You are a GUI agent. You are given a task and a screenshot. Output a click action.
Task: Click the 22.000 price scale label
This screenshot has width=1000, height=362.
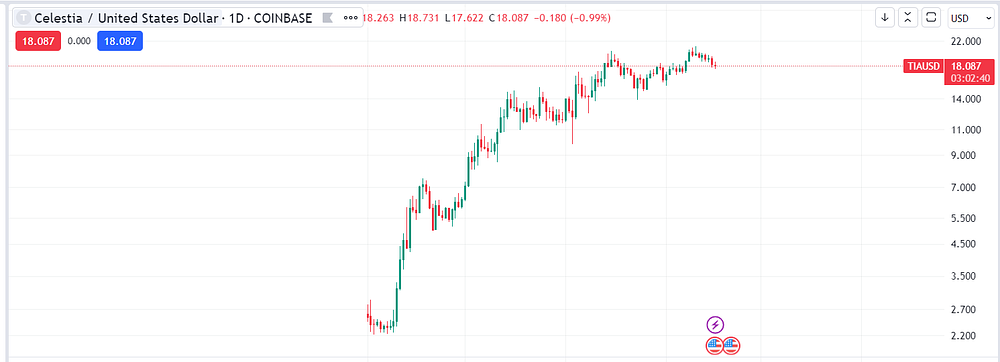964,42
